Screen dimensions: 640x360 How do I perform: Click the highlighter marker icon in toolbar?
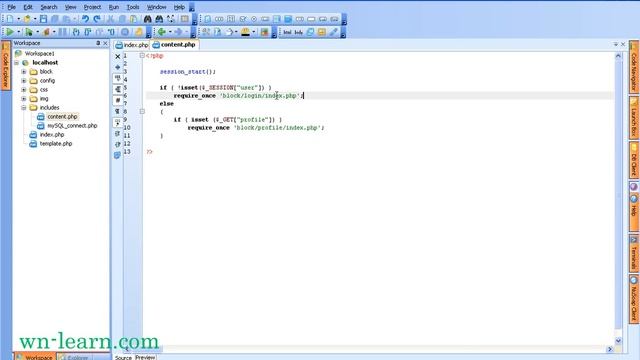pyautogui.click(x=245, y=32)
